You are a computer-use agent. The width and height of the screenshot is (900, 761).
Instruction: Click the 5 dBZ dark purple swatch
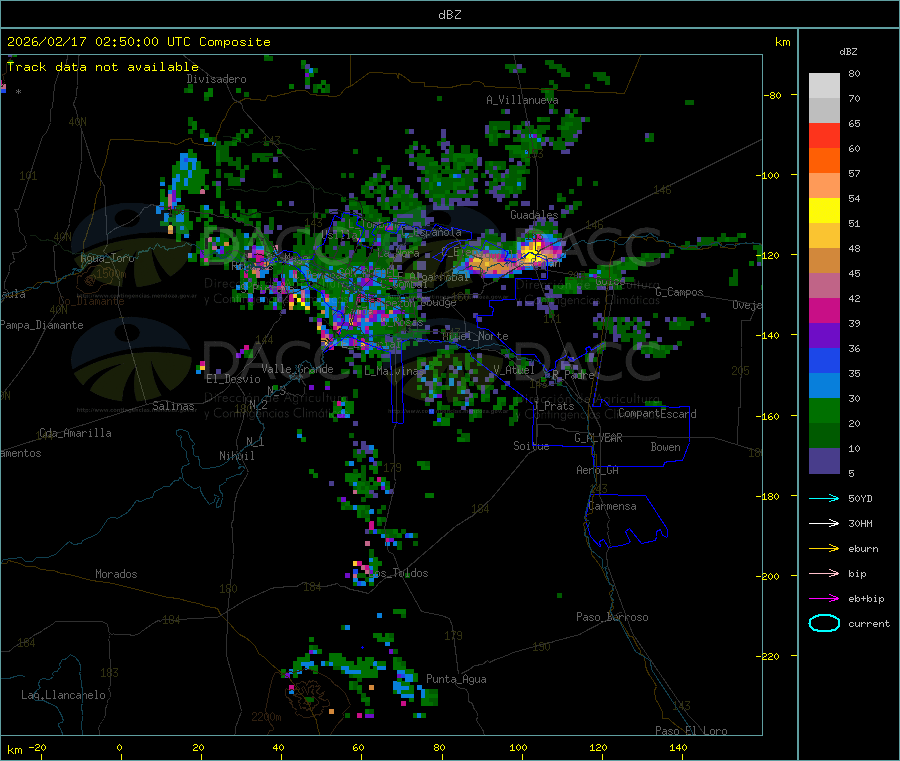click(x=824, y=461)
